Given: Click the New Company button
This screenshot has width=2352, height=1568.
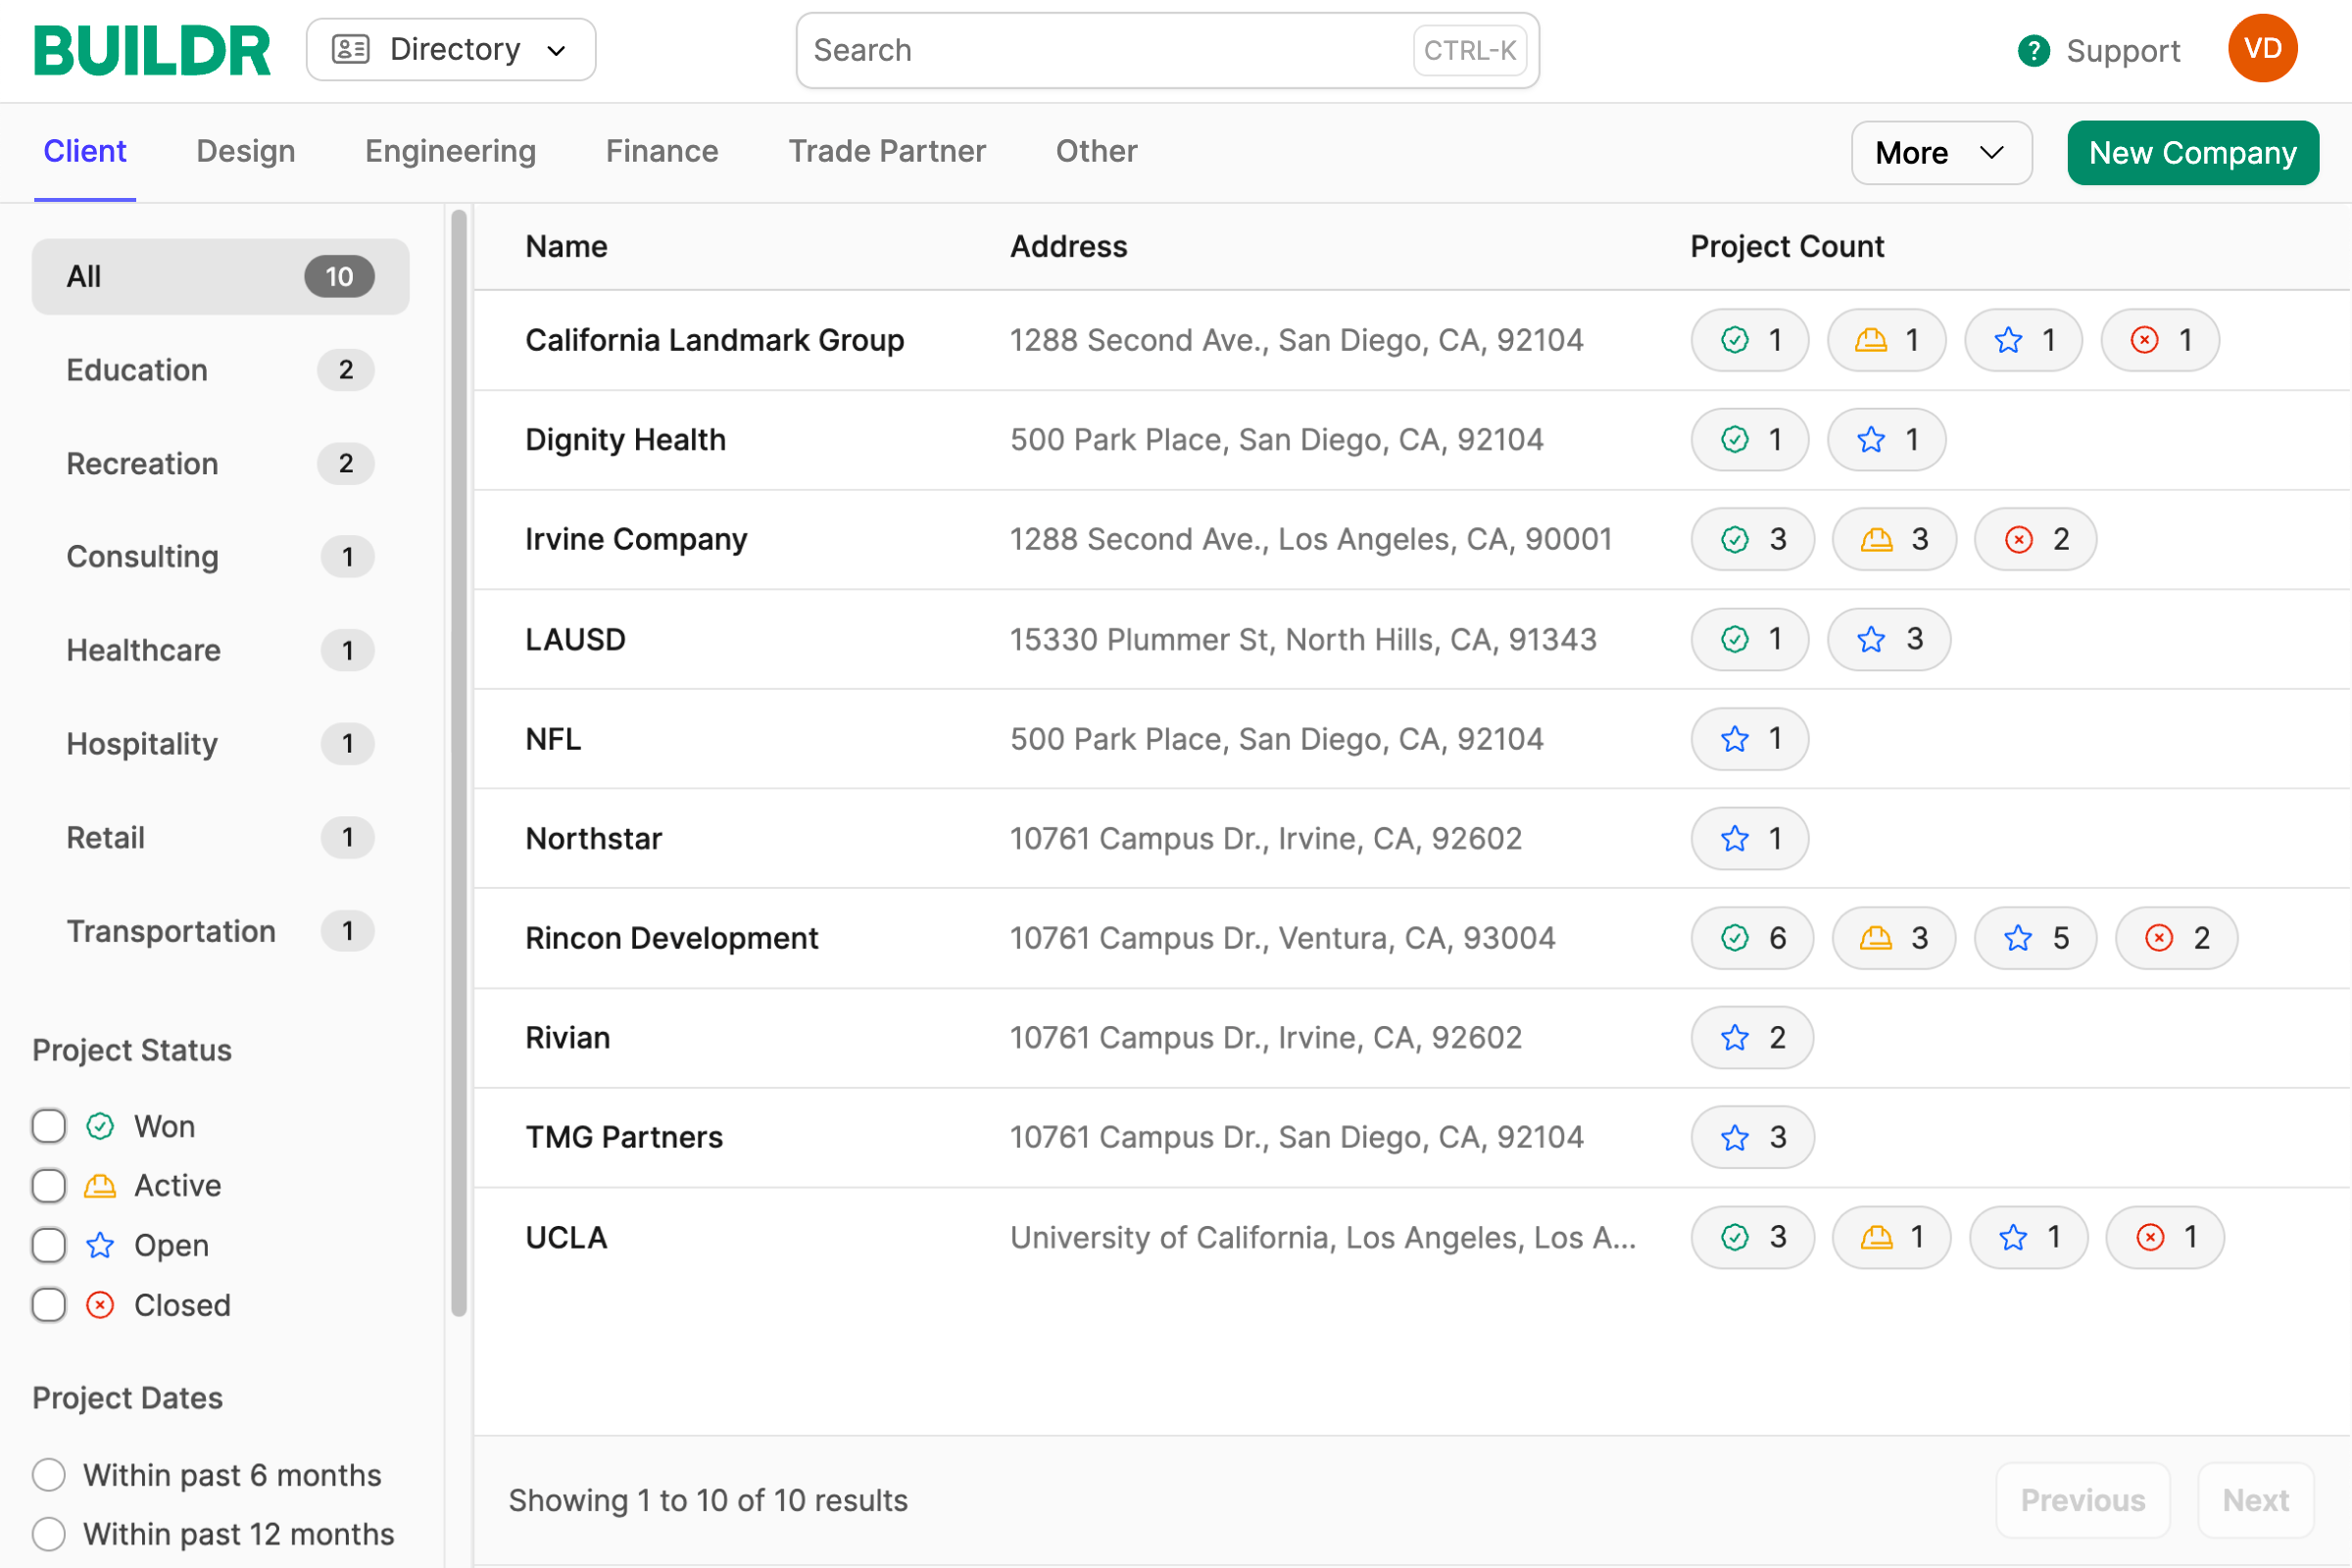Looking at the screenshot, I should 2192,153.
